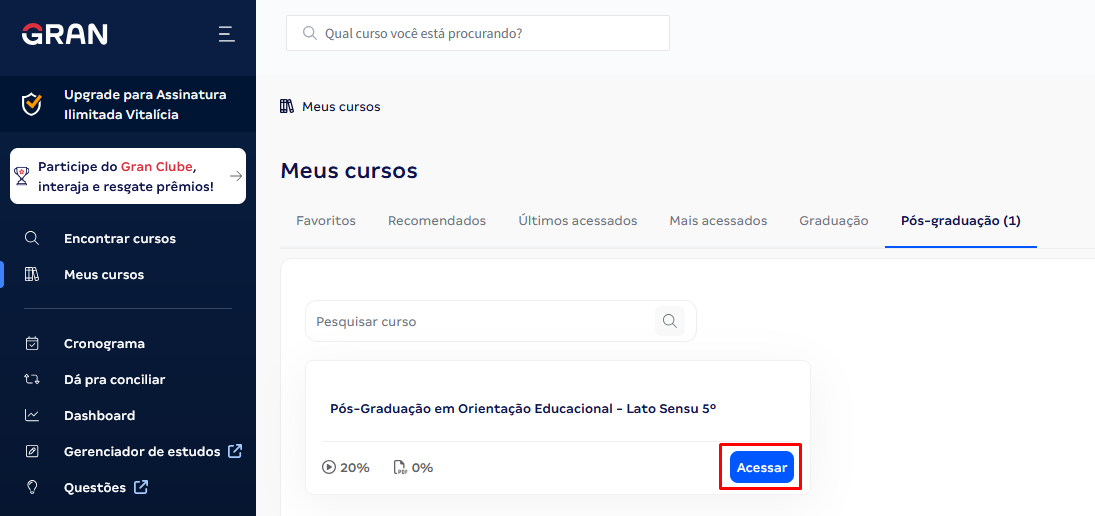
Task: Click the magnifier icon in Pesquisar curso
Action: [670, 321]
